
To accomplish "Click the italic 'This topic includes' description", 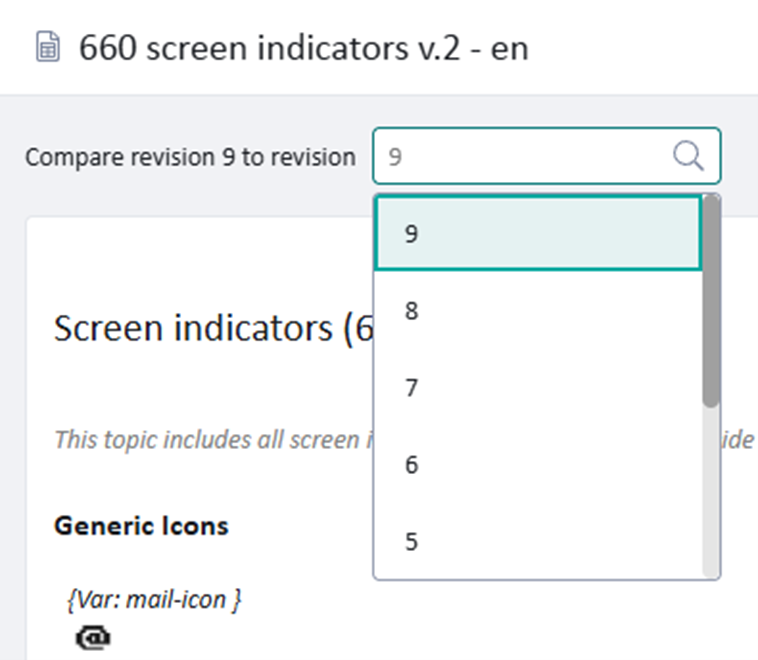I will [212, 439].
